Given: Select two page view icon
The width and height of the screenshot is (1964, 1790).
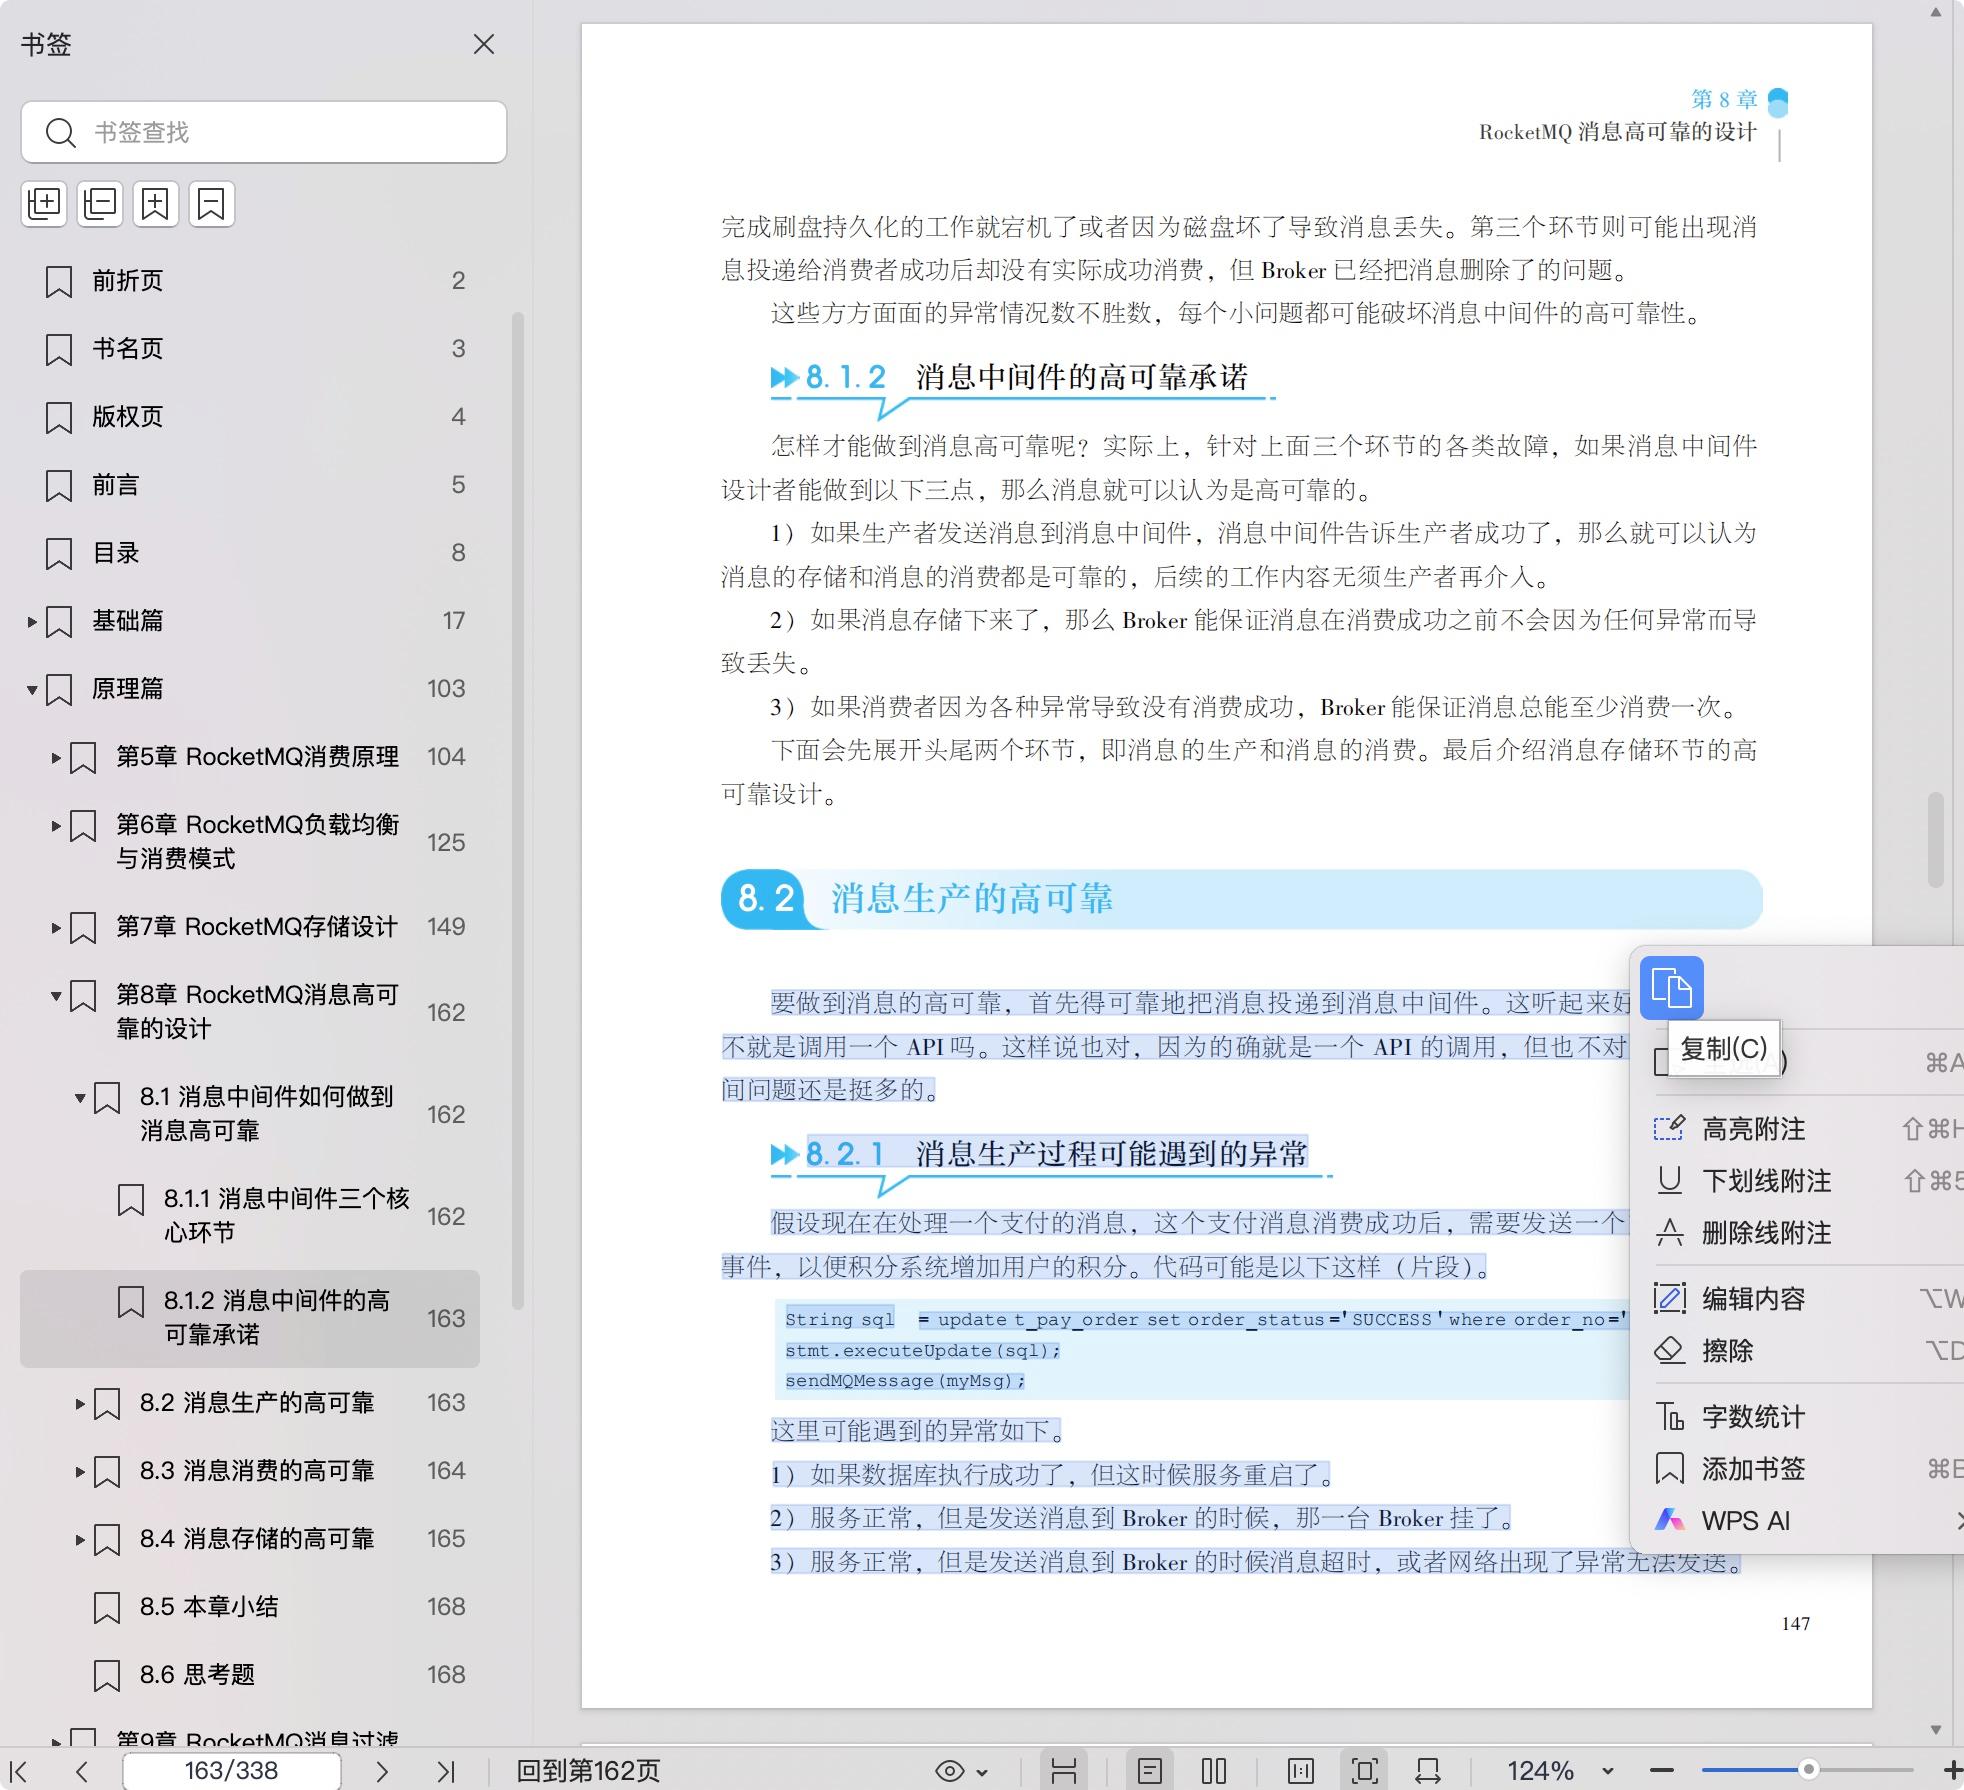Looking at the screenshot, I should click(1214, 1771).
